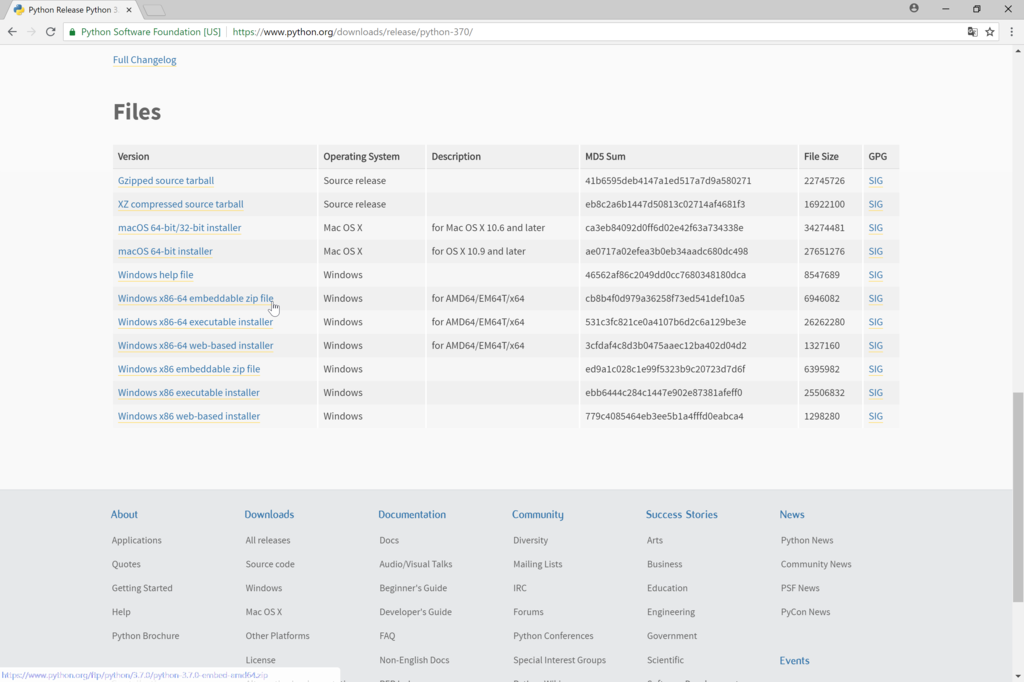Viewport: 1024px width, 682px height.
Task: Open Non-English Docs link
Action: click(x=414, y=660)
